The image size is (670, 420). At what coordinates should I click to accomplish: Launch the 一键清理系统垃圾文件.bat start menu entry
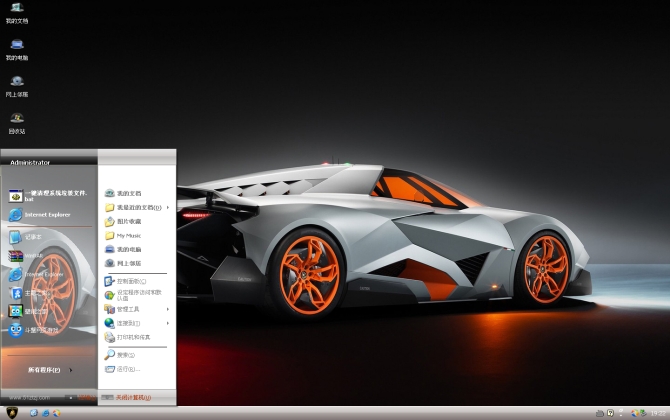48,196
